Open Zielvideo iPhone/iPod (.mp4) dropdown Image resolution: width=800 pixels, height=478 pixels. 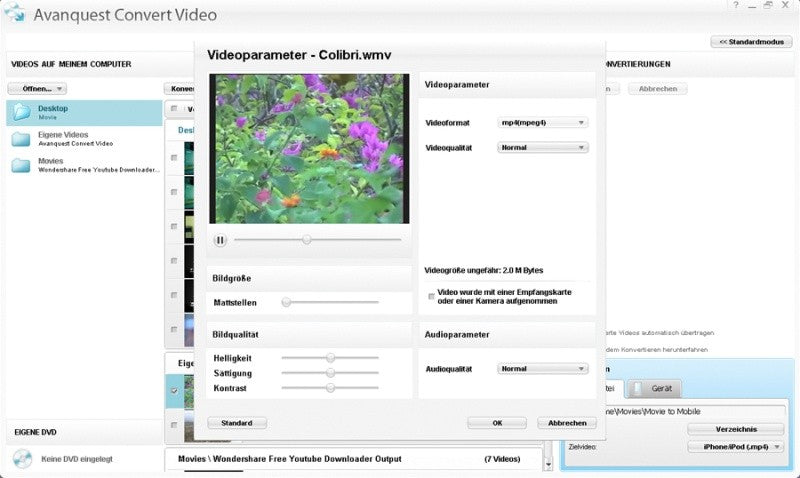click(x=735, y=446)
